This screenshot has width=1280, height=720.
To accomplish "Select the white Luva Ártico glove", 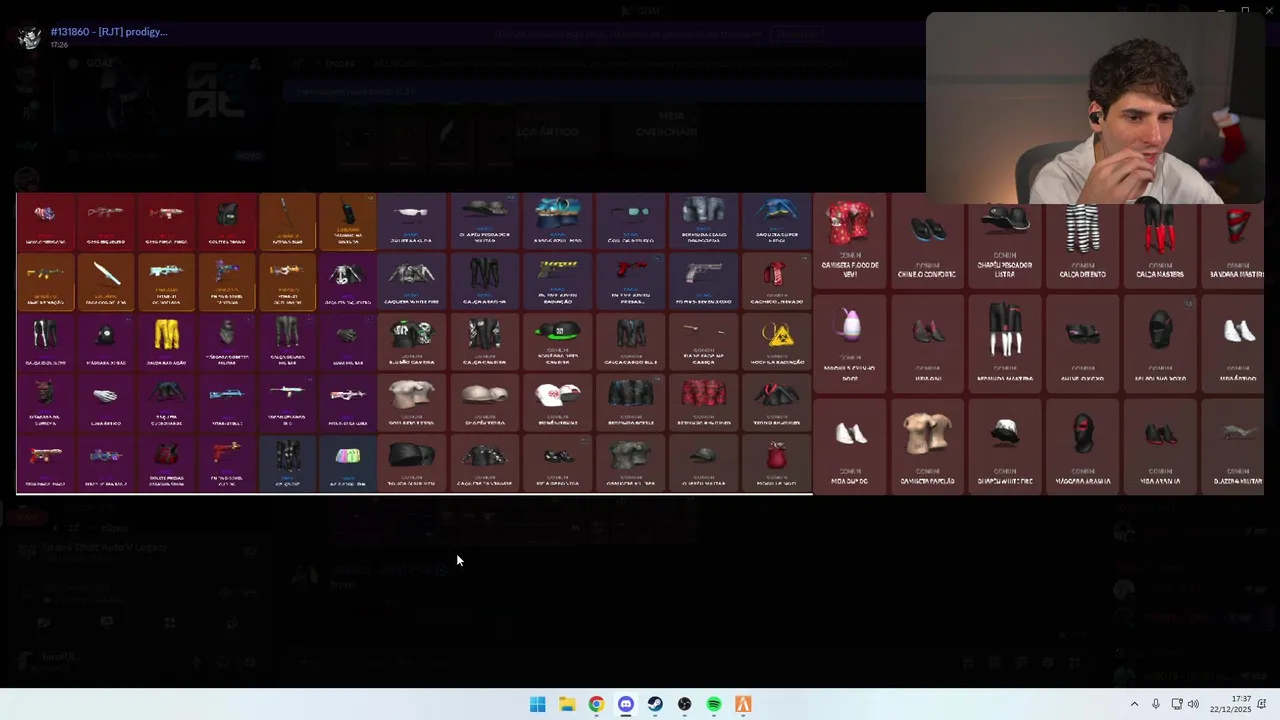I will 105,402.
